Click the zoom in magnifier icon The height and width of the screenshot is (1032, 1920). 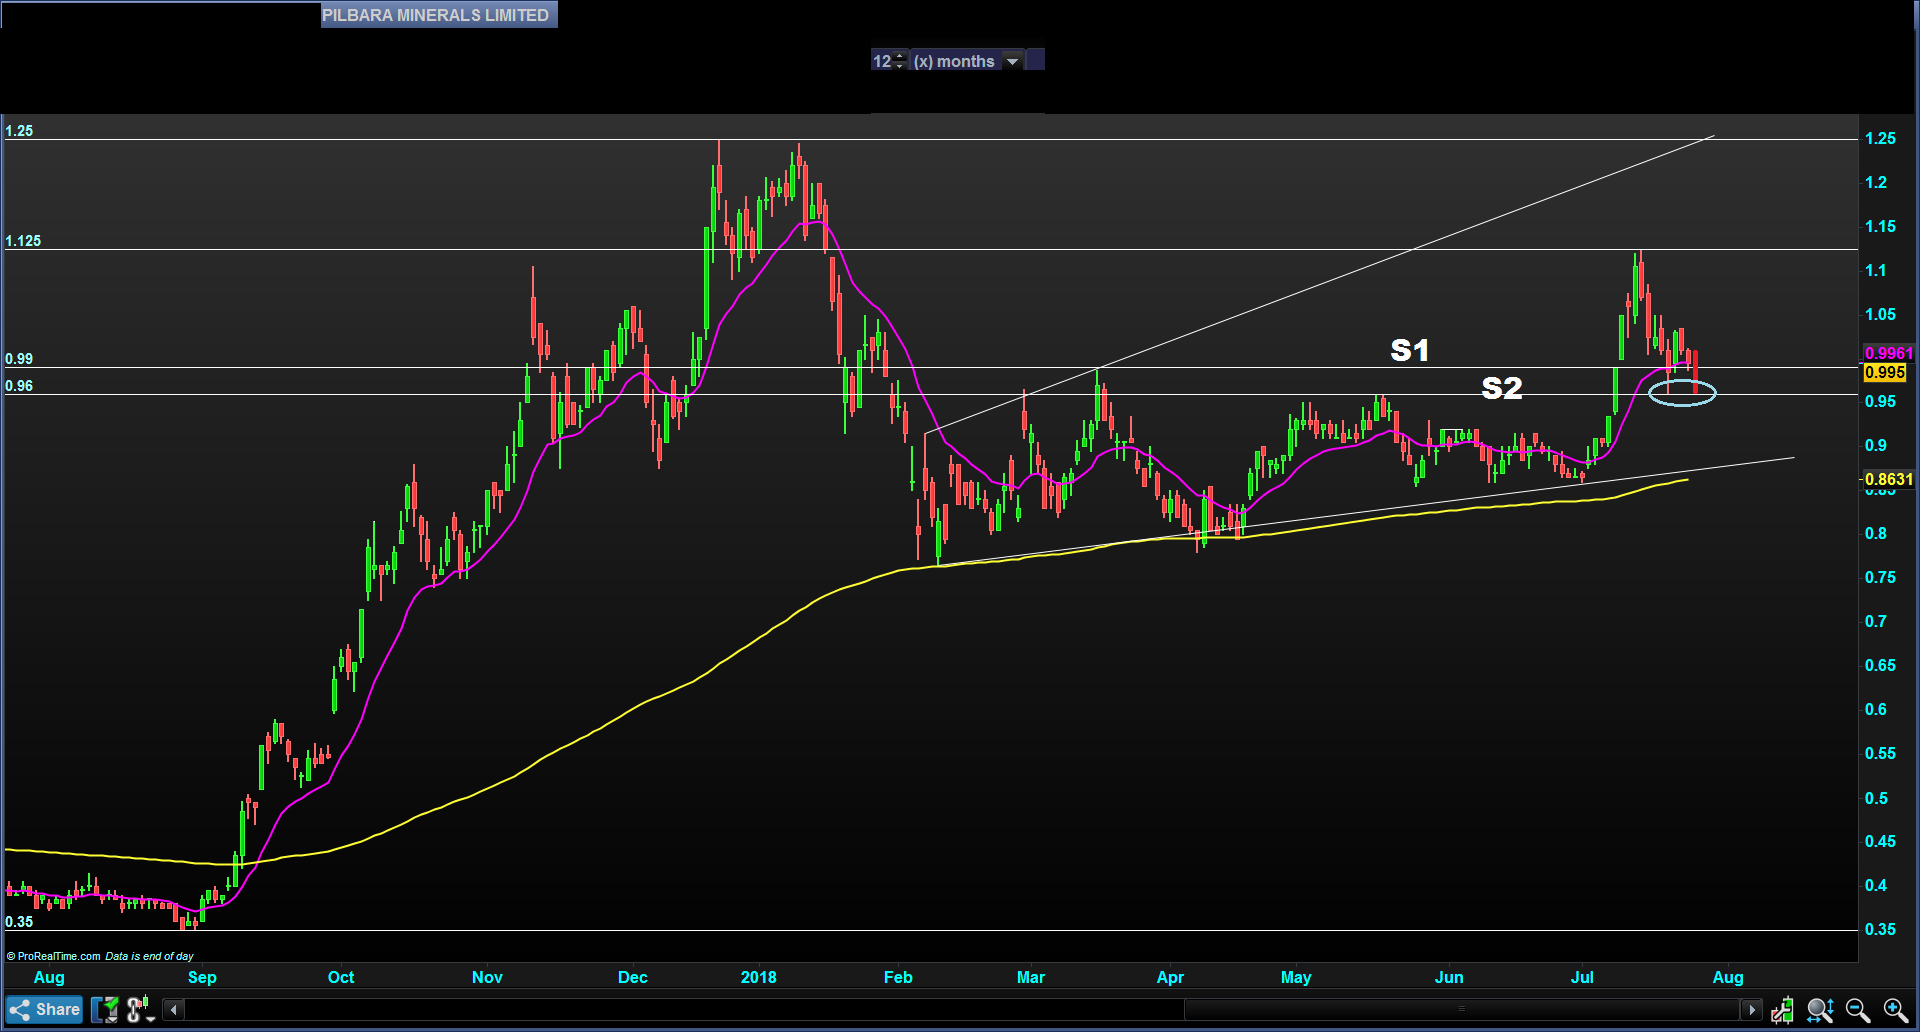pyautogui.click(x=1895, y=1010)
